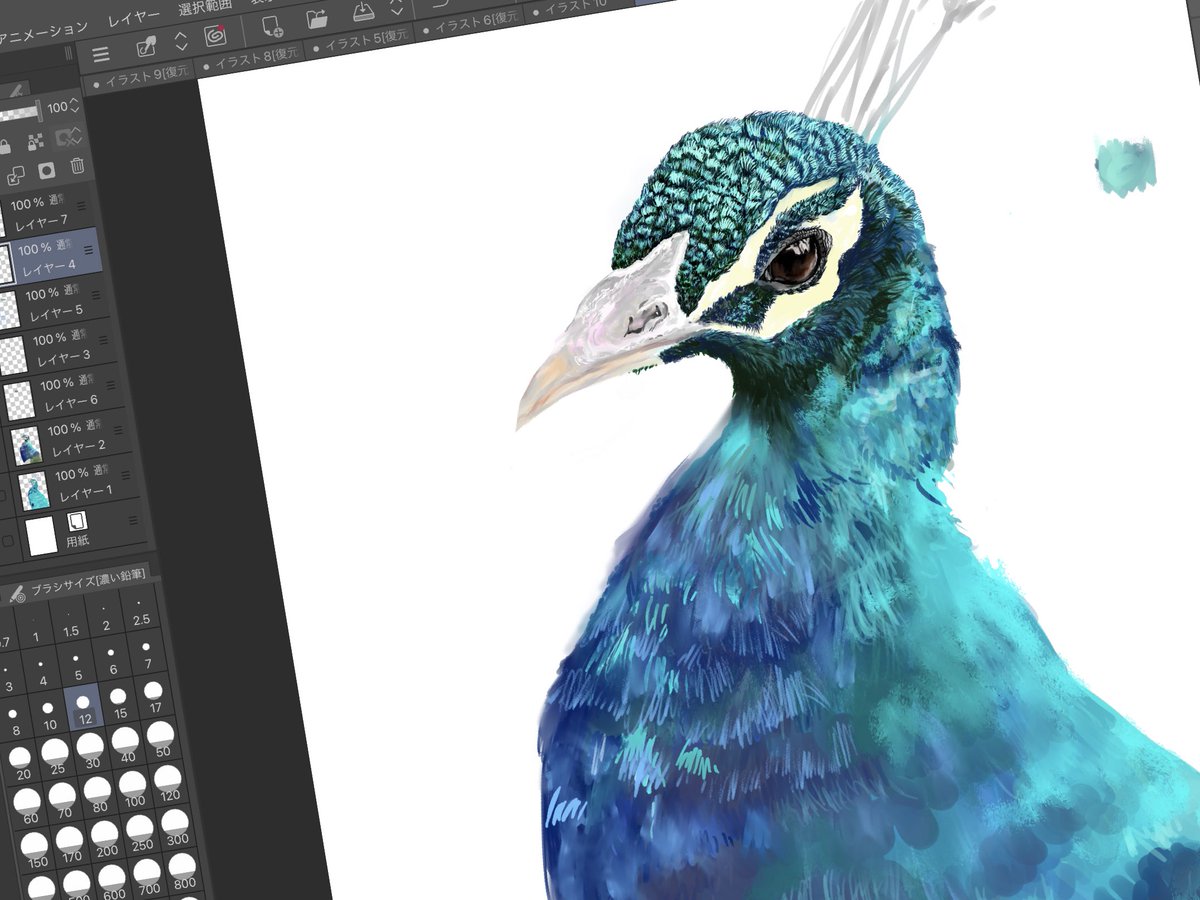Choose brush size 10
The image size is (1200, 900).
(50, 716)
